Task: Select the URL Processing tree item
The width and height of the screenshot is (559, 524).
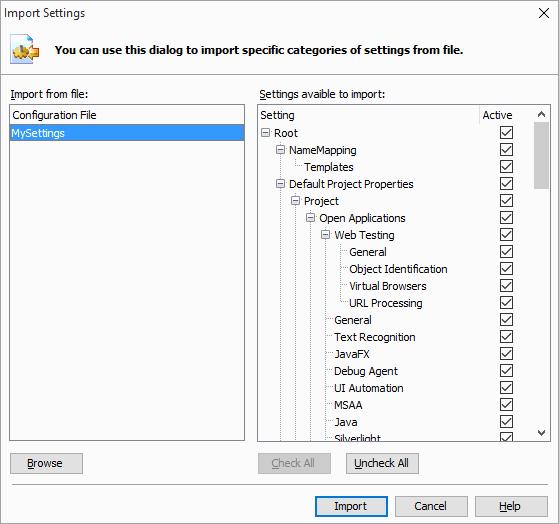Action: click(x=385, y=303)
